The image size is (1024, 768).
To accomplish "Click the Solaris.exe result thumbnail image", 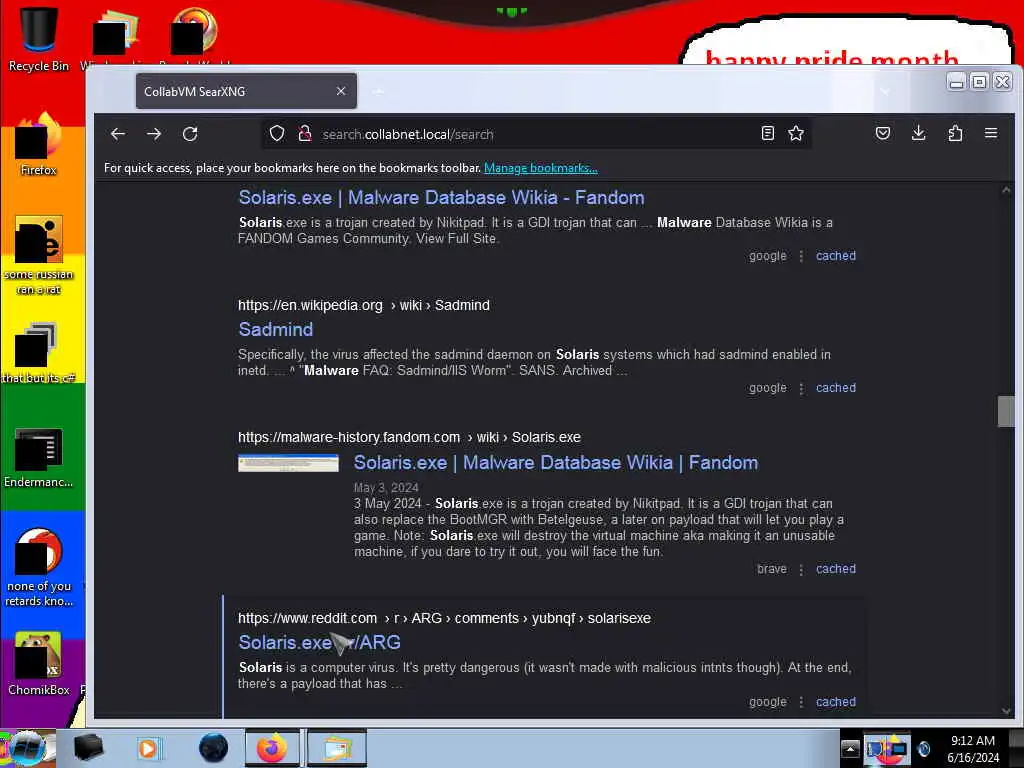I will pos(288,462).
